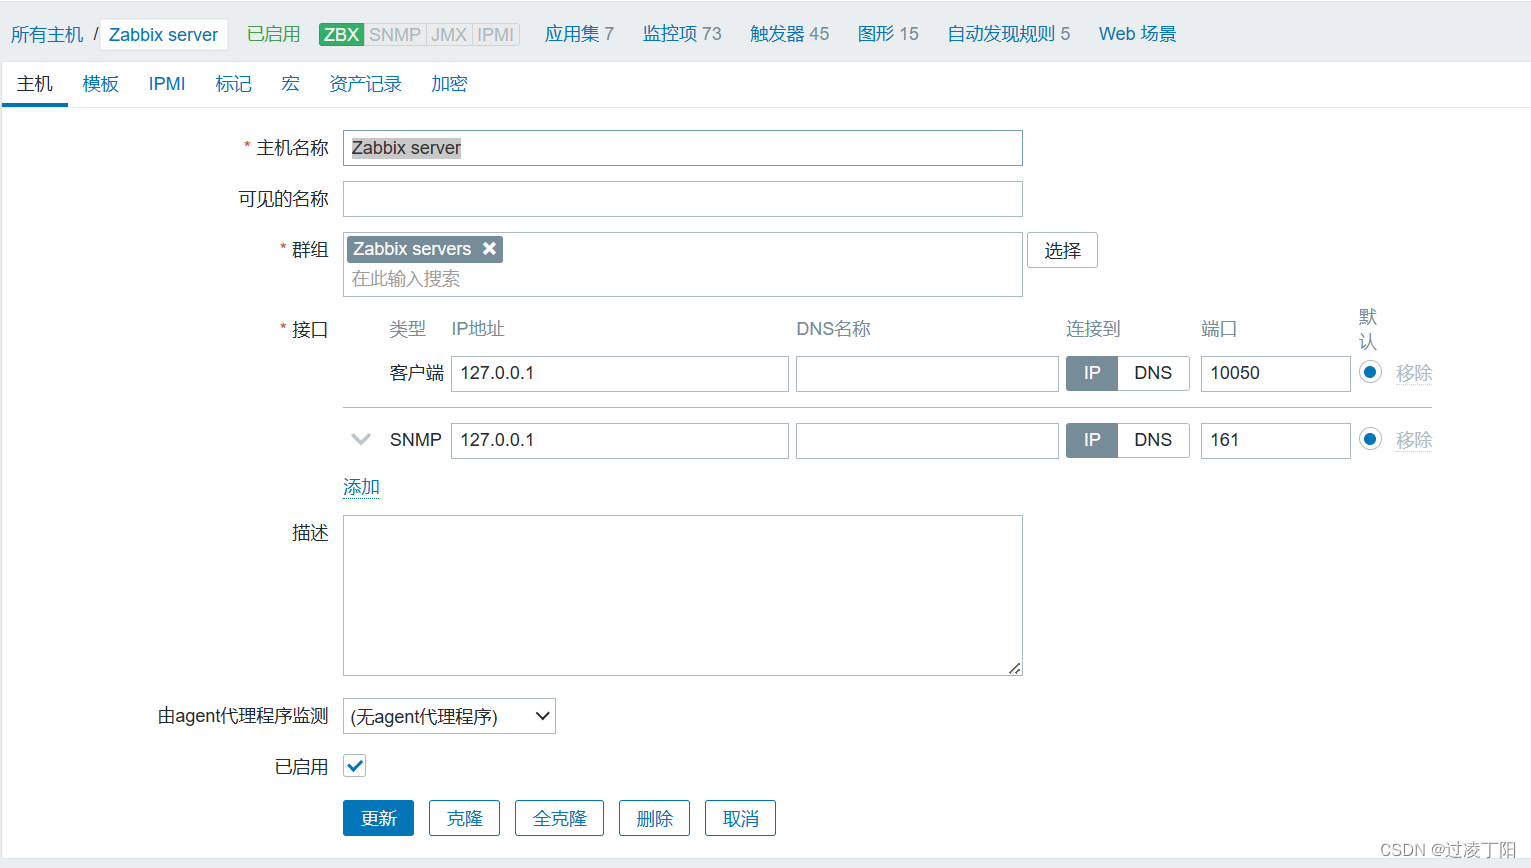Go to 所有主机 breadcrumb
The height and width of the screenshot is (868, 1531).
(47, 34)
